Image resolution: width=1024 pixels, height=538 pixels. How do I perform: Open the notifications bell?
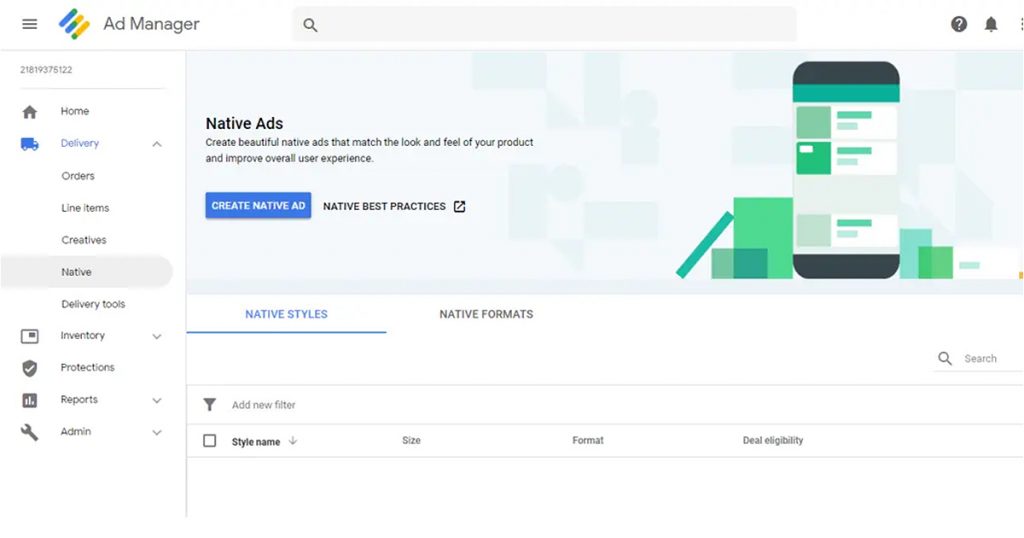(991, 24)
